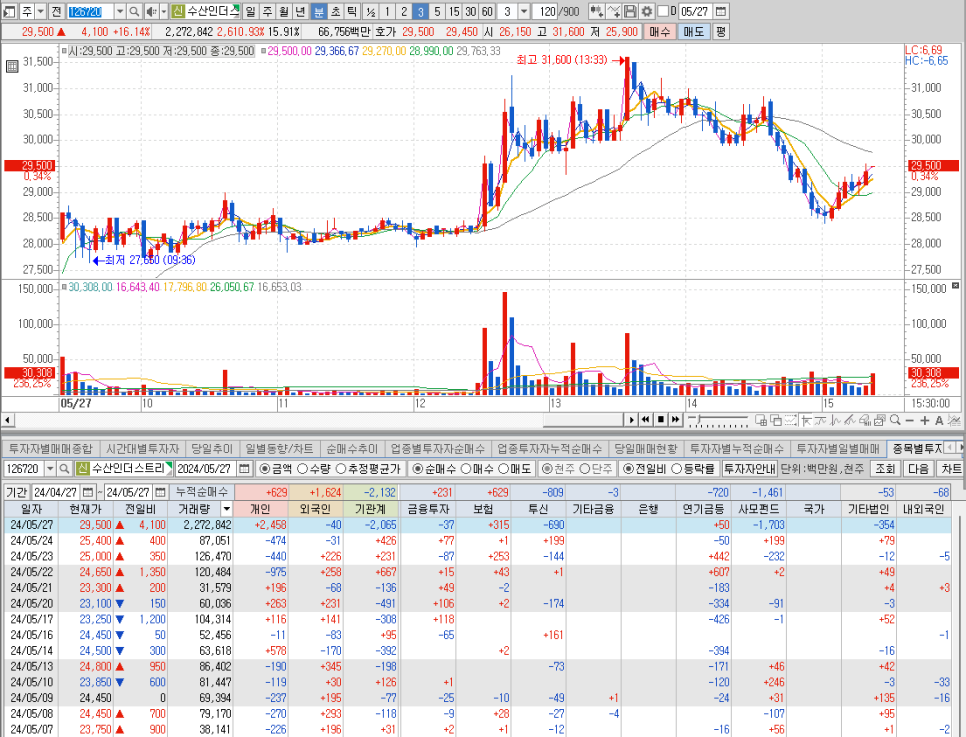Click the chart grid table icon at left
This screenshot has height=737, width=966.
(x=12, y=66)
